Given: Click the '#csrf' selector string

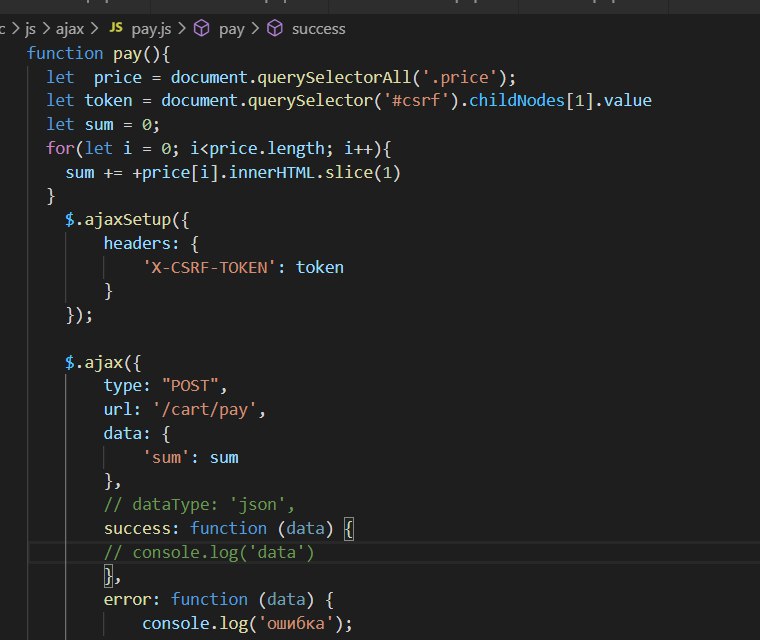Looking at the screenshot, I should pos(416,101).
